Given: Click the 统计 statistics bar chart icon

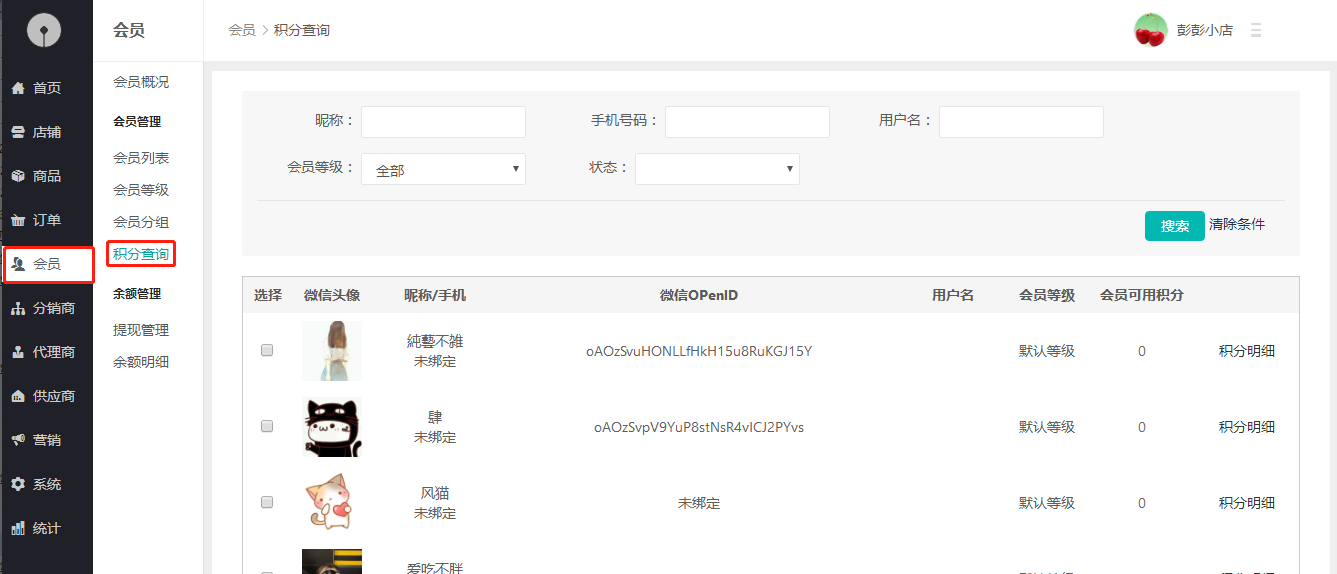Looking at the screenshot, I should [x=18, y=528].
